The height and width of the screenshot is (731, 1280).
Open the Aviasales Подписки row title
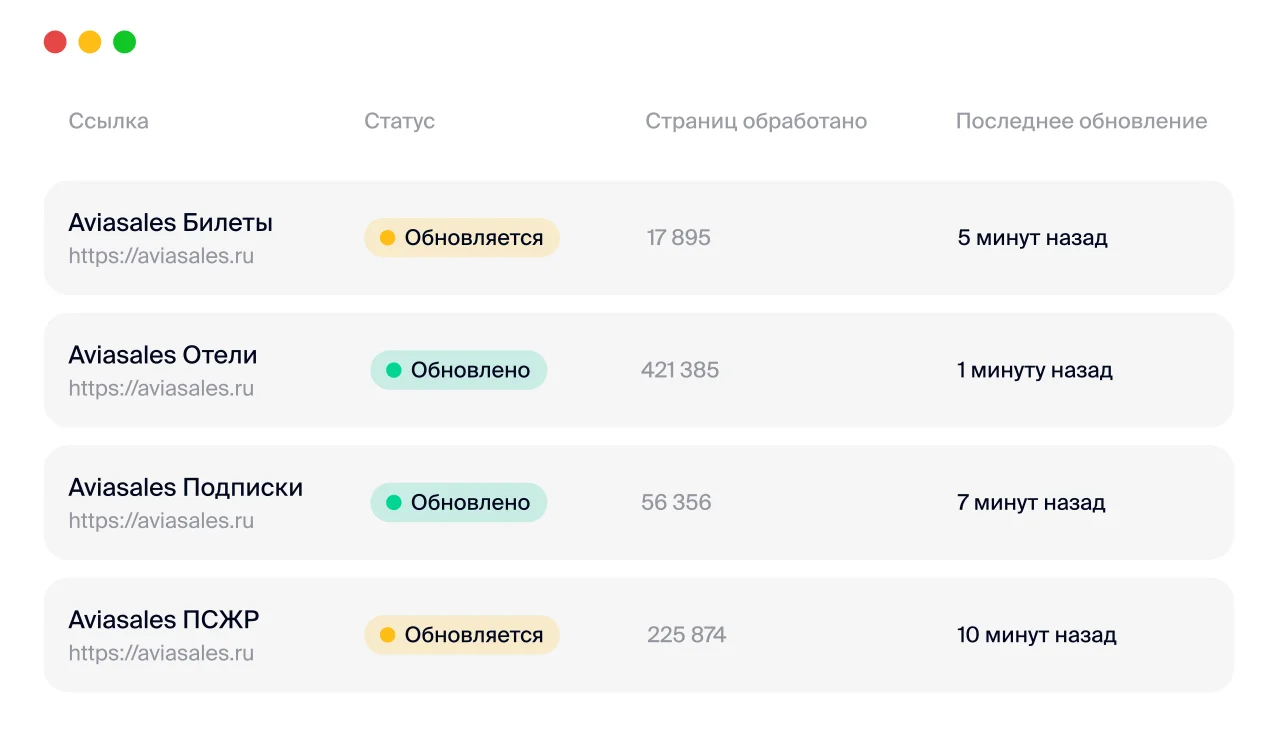click(185, 488)
